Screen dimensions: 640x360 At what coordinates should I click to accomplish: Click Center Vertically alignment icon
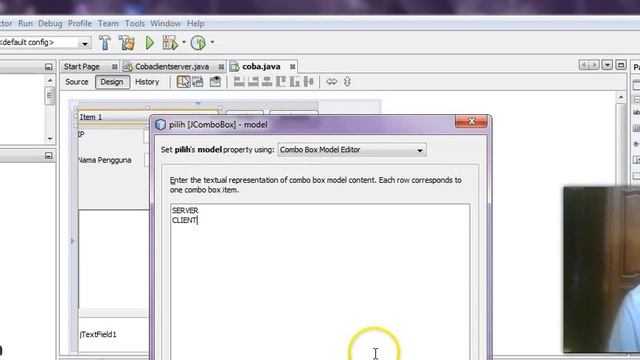pos(309,82)
